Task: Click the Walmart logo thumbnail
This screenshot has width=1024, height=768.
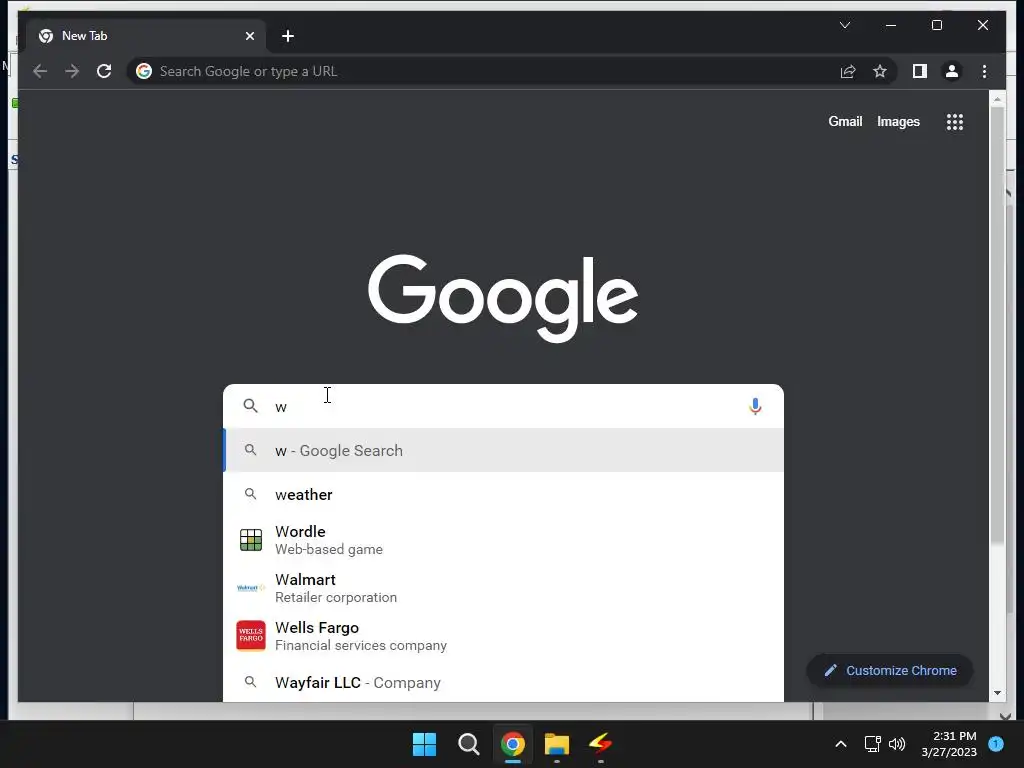Action: (251, 588)
